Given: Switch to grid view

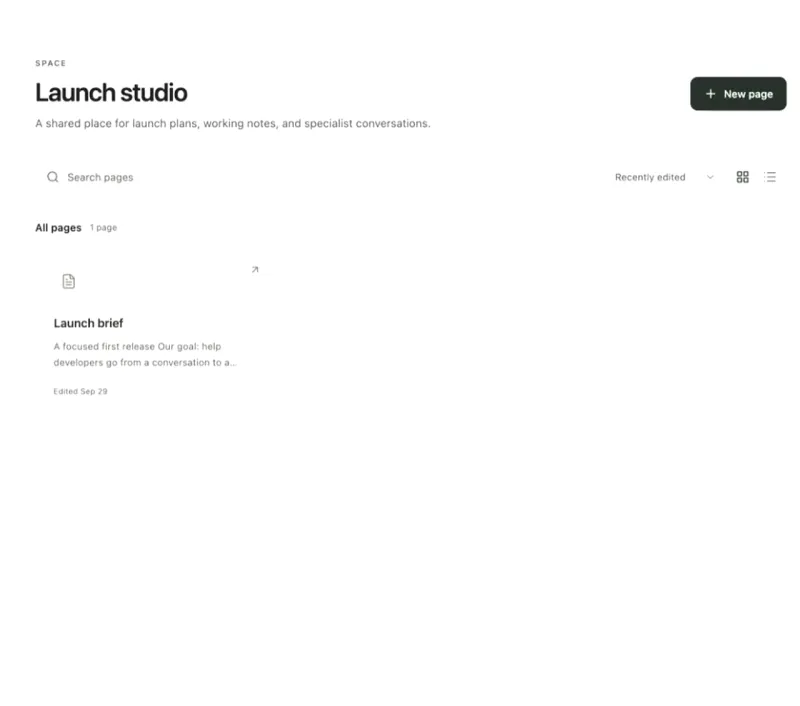Looking at the screenshot, I should tap(742, 177).
